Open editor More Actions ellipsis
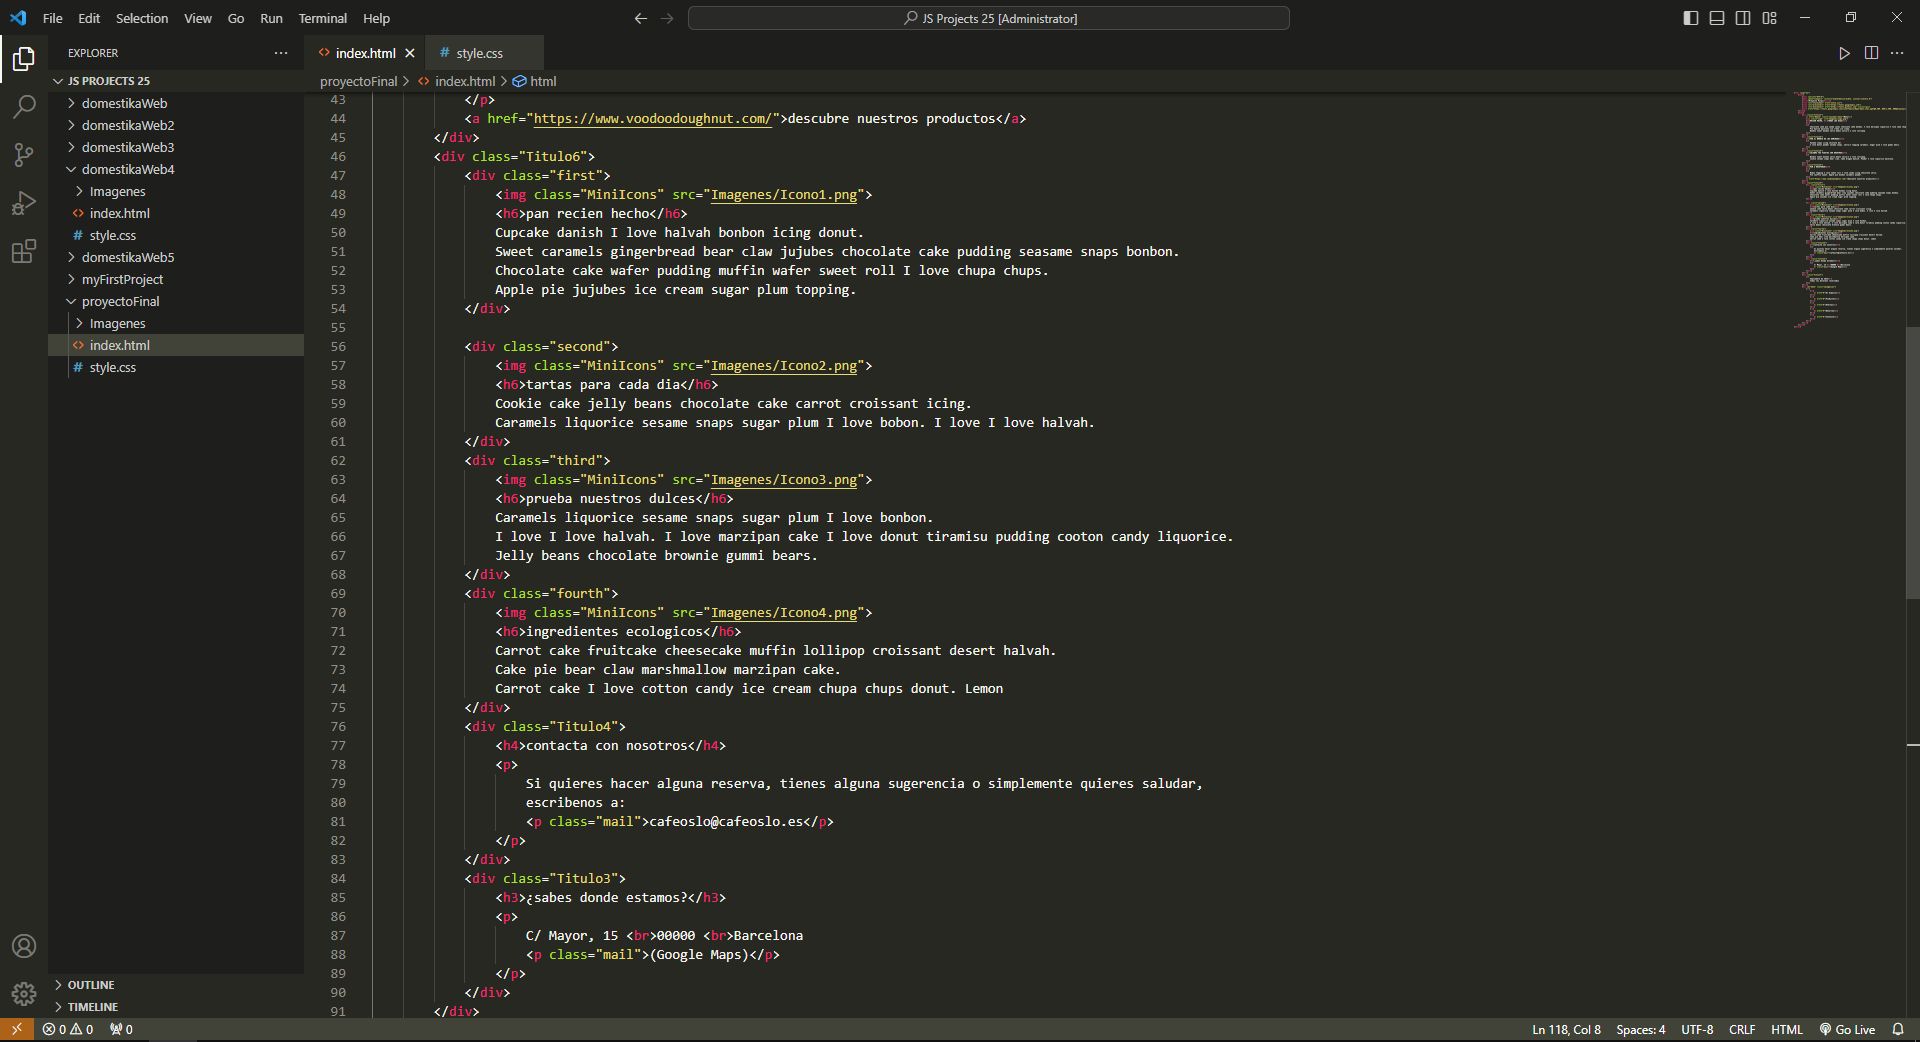Screen dimensions: 1920x1042 (x=1897, y=53)
